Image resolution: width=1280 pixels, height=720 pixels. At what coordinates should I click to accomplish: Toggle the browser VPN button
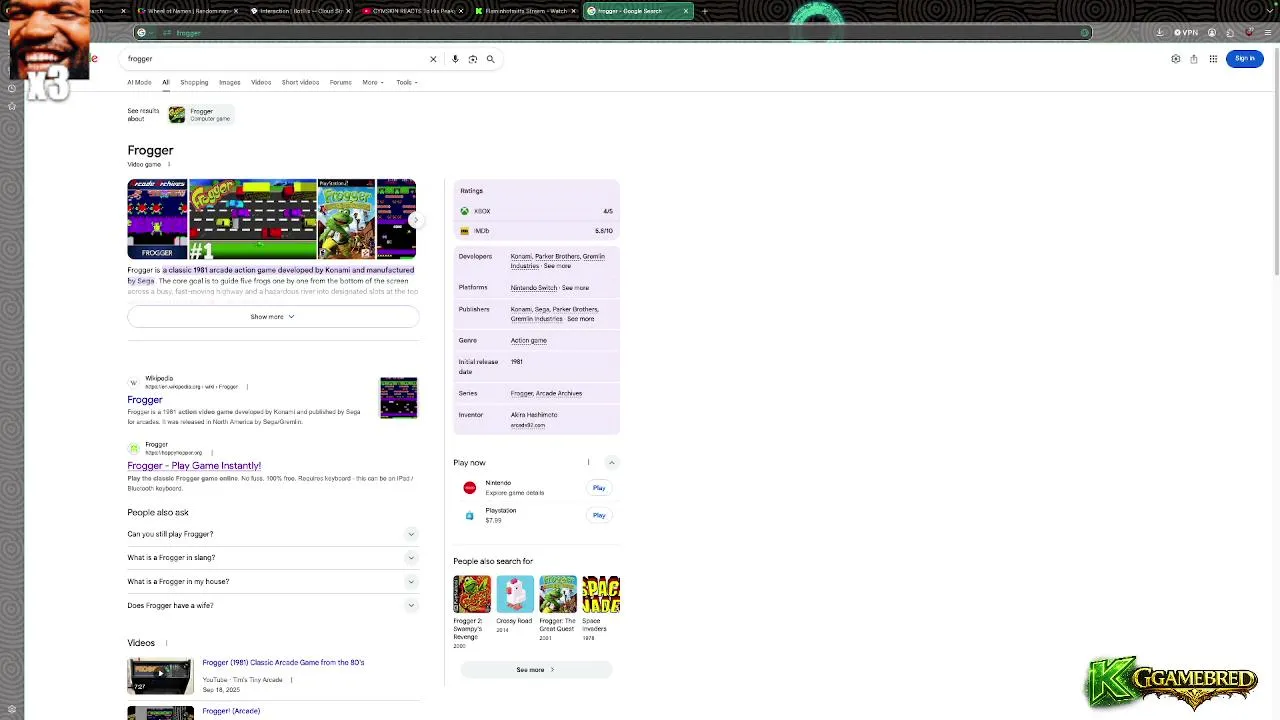(1186, 33)
